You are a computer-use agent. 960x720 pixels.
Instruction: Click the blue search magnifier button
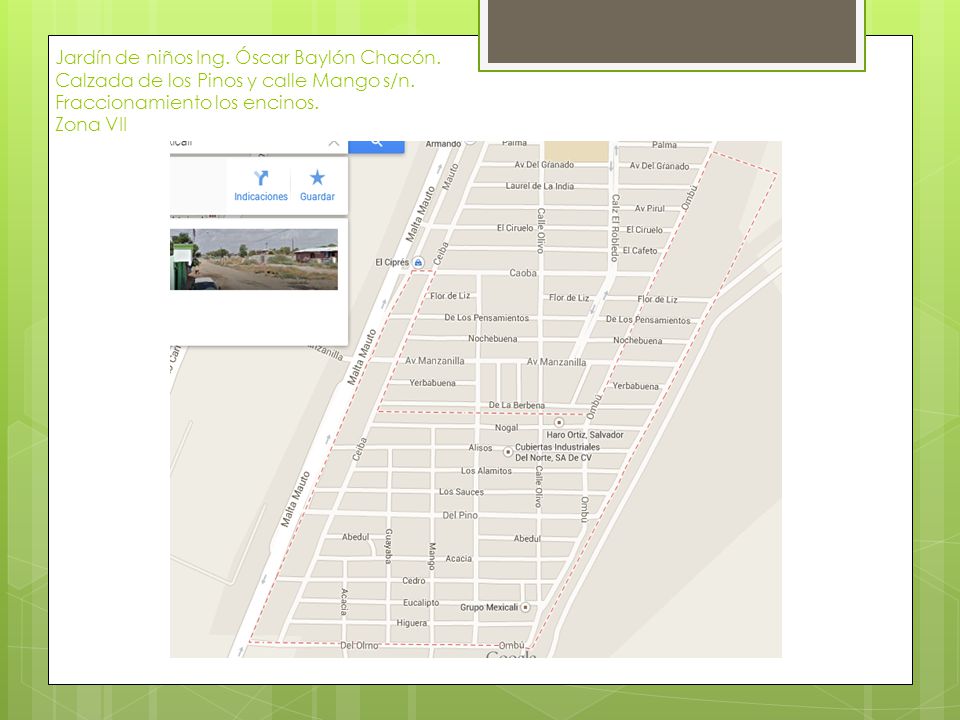376,146
